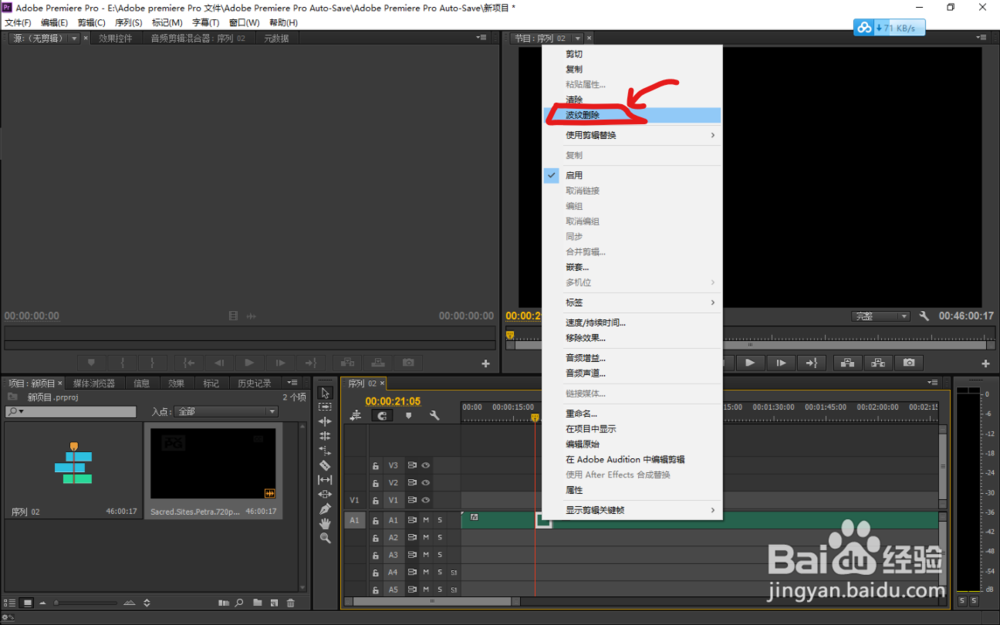This screenshot has height=625, width=1000.
Task: Solo audio track A2
Action: [x=440, y=538]
